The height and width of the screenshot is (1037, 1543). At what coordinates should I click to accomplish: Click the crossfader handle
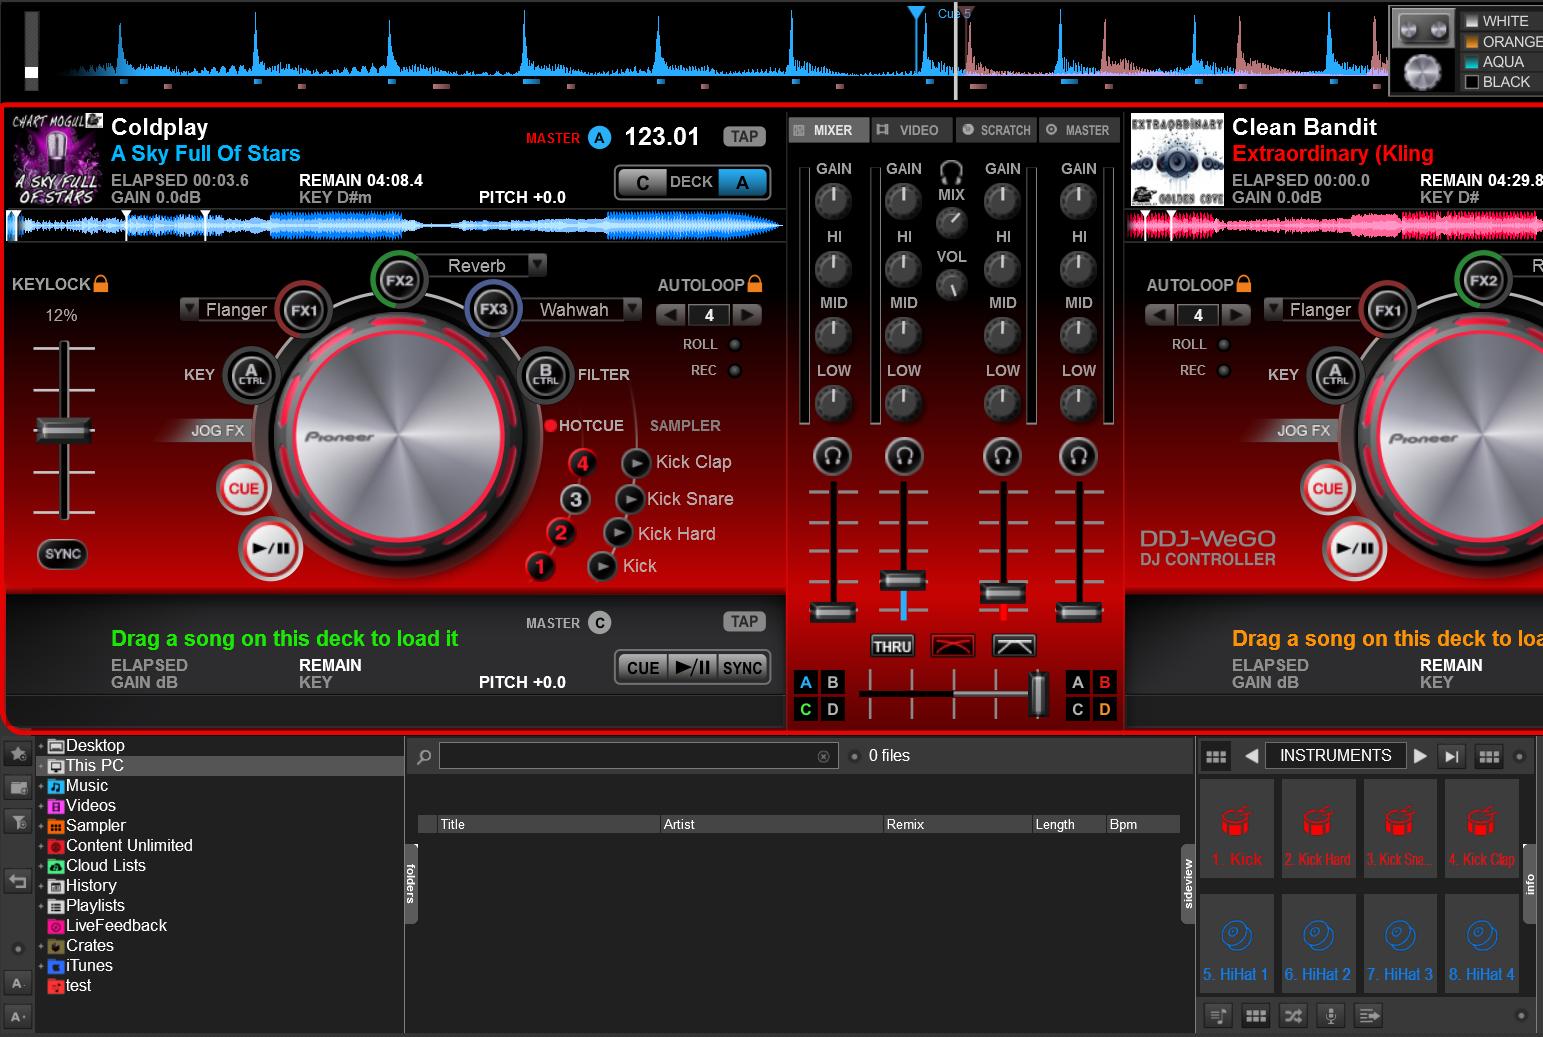(x=1039, y=693)
